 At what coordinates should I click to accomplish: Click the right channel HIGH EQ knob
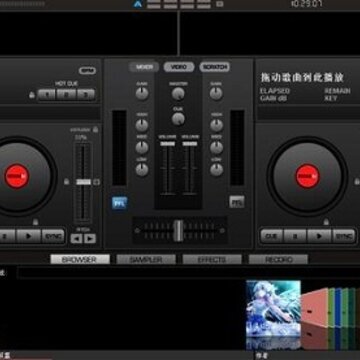coord(216,125)
